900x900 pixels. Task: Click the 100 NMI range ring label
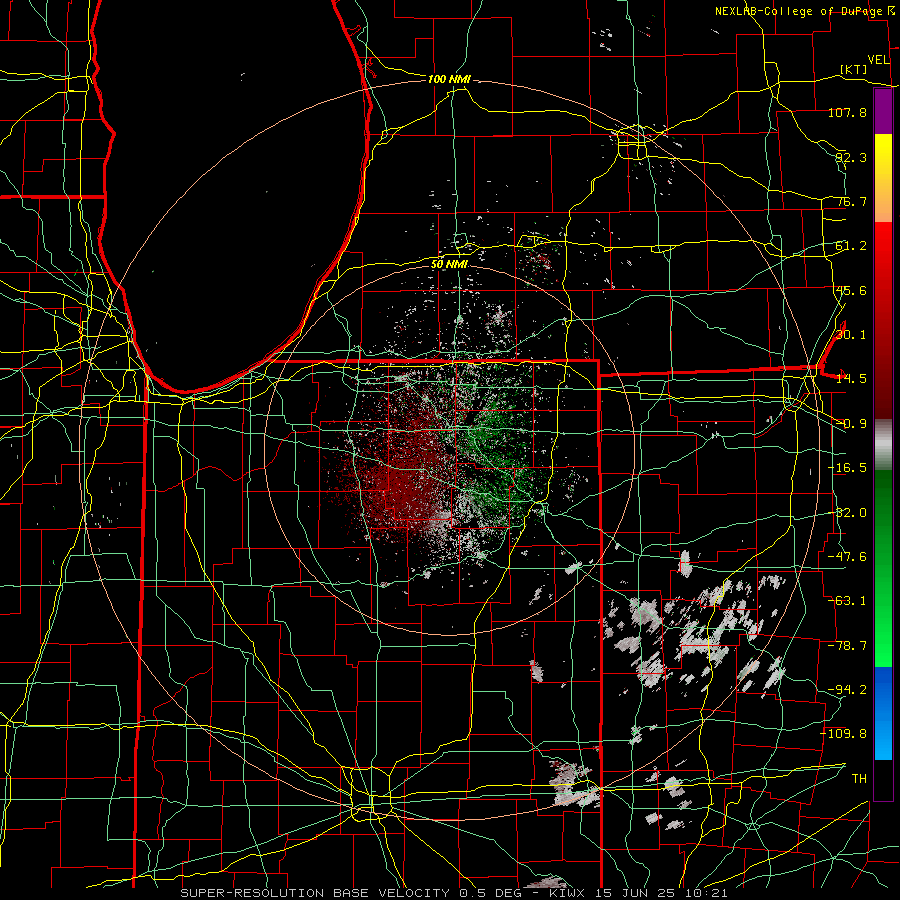tap(449, 79)
